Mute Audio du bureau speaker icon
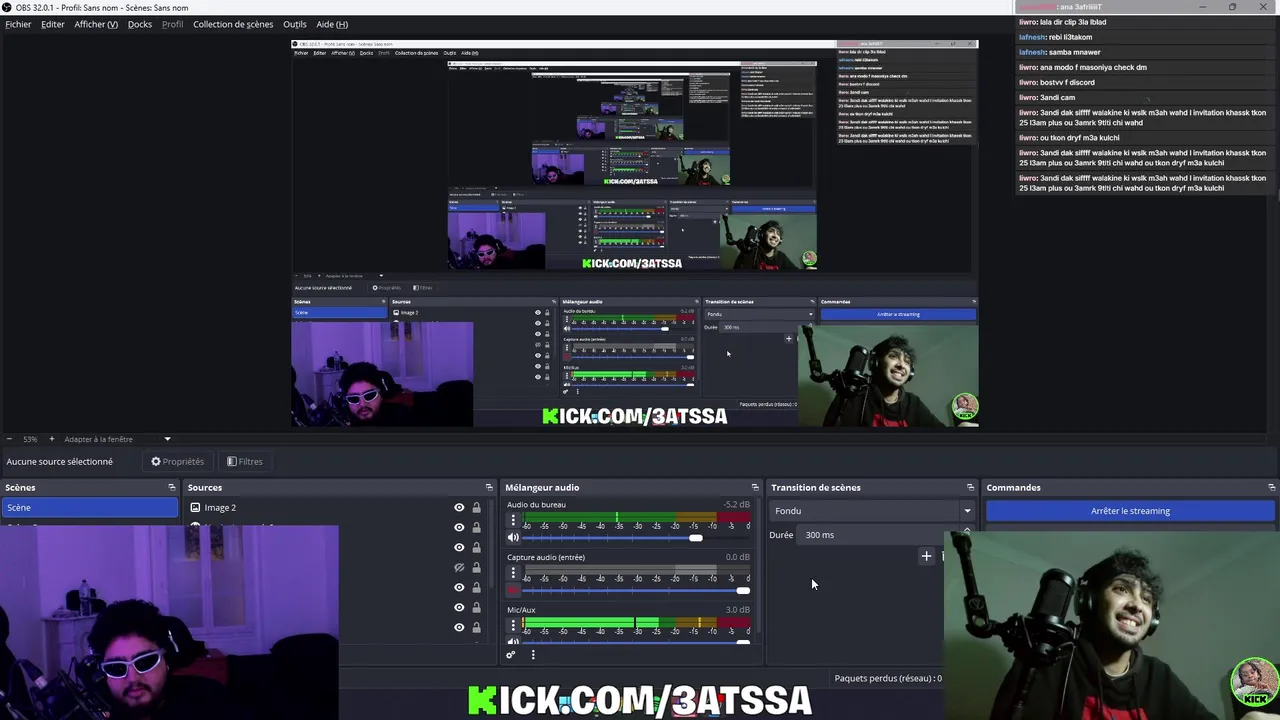 [x=513, y=538]
